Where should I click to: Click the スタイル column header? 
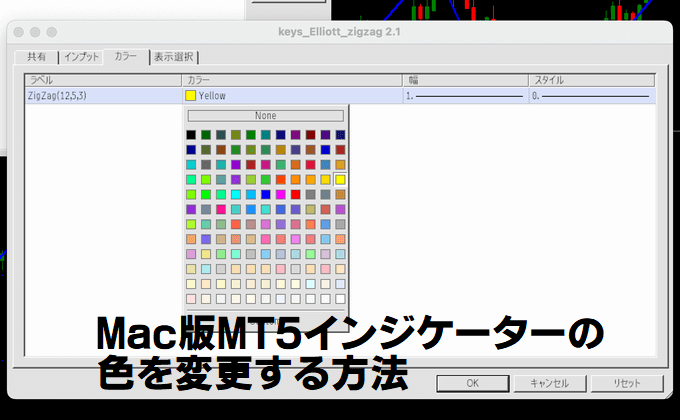pos(592,80)
